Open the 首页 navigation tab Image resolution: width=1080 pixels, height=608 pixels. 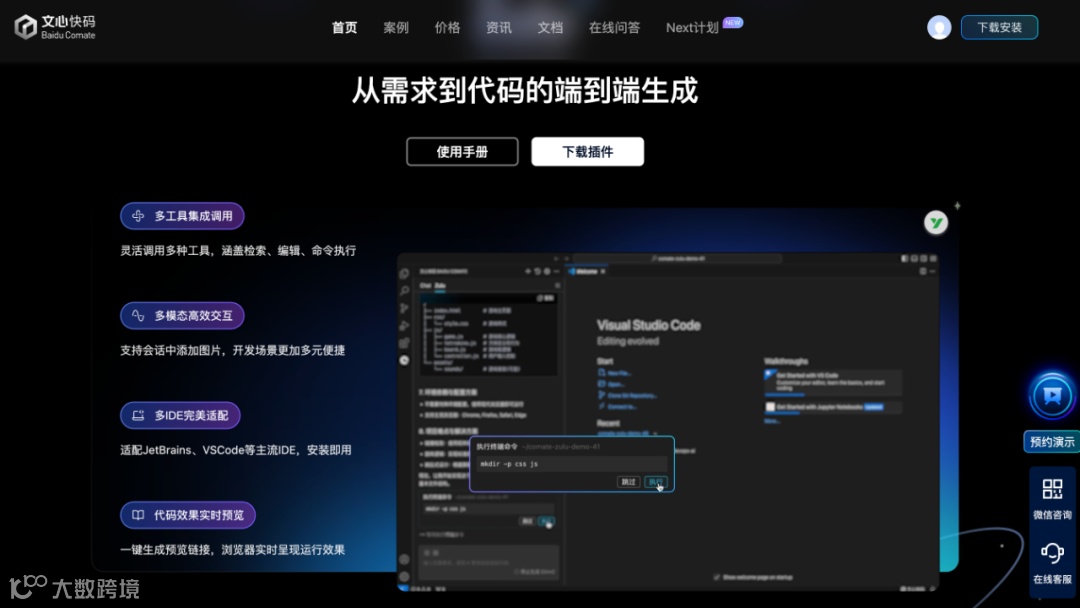tap(344, 28)
